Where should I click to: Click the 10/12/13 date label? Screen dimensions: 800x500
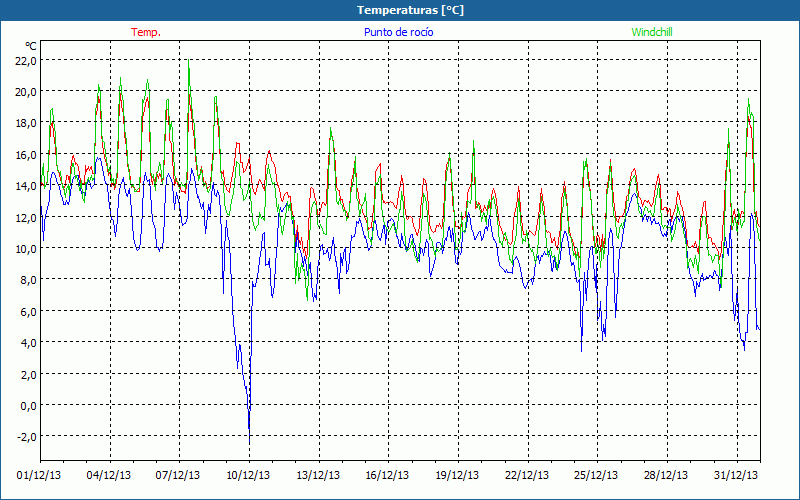248,476
